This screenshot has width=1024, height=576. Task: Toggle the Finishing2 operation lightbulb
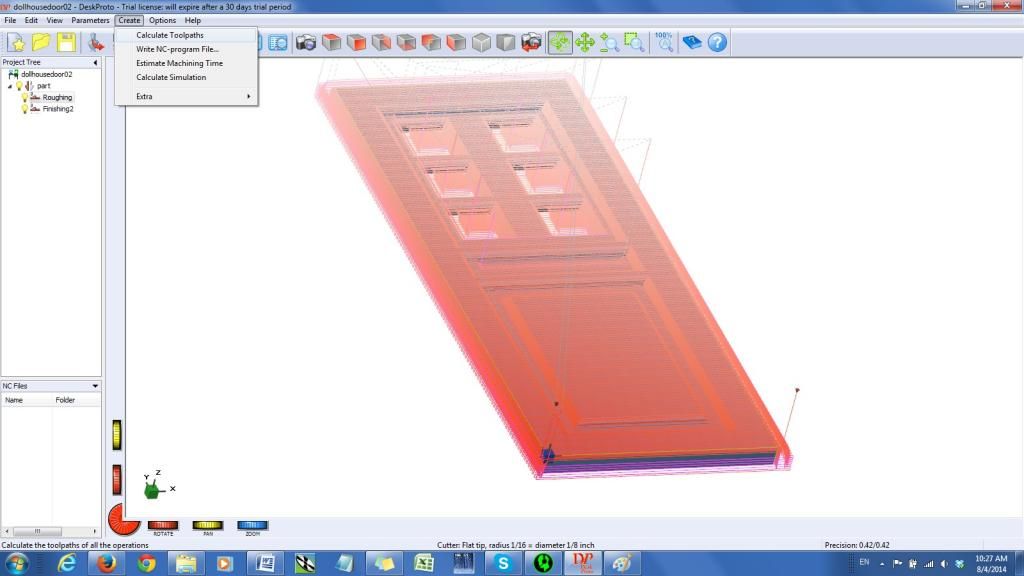[25, 108]
